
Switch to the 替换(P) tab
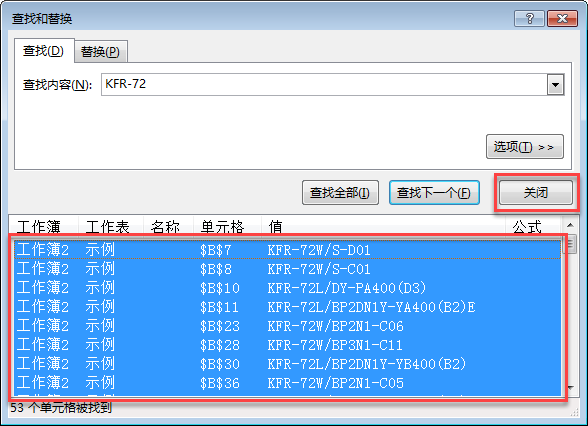pos(100,52)
